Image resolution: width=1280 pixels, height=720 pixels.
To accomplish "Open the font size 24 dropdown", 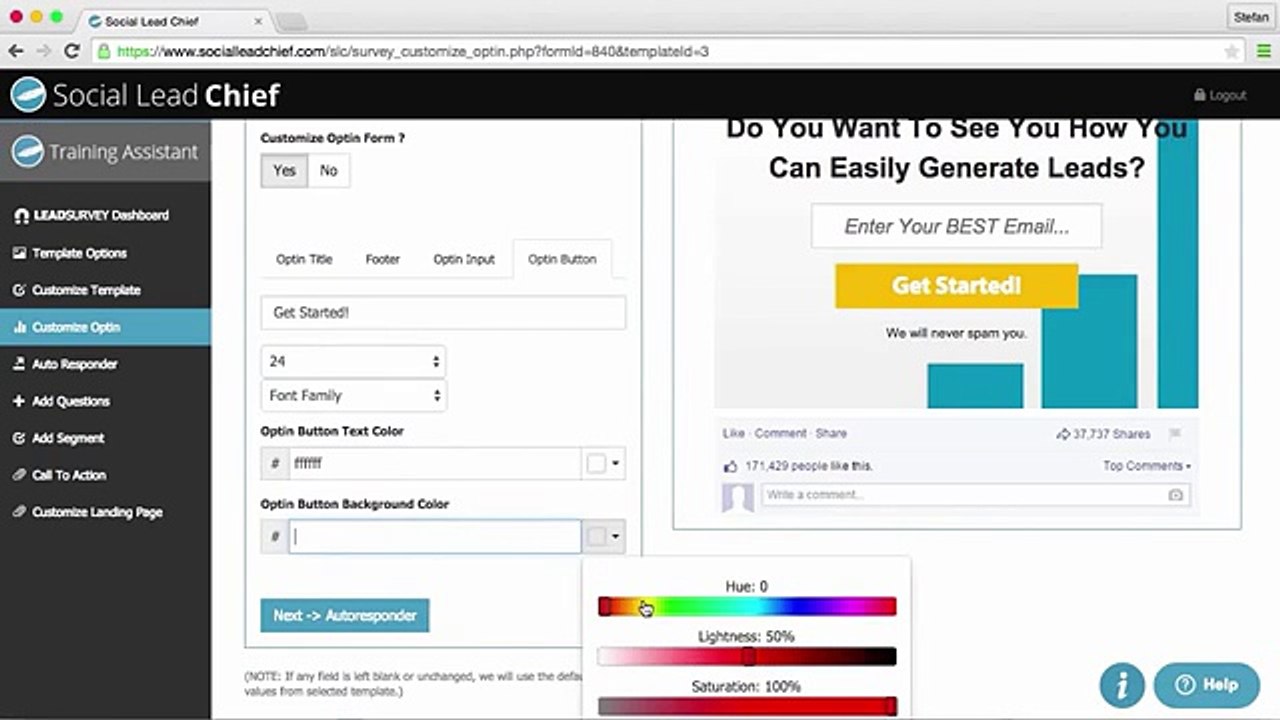I will (353, 361).
